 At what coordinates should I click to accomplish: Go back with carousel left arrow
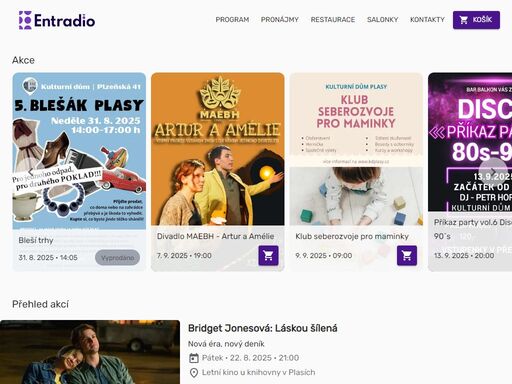[x=30, y=172]
